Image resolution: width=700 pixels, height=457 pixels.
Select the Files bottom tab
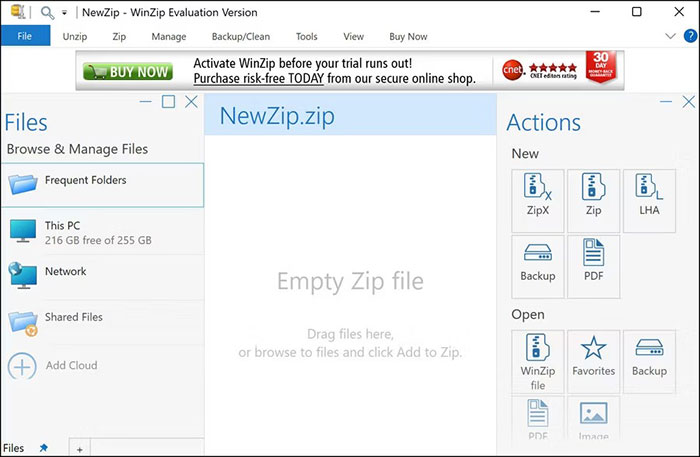click(x=13, y=448)
